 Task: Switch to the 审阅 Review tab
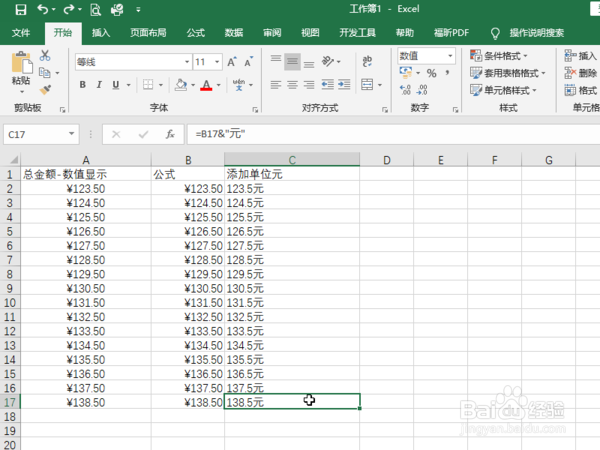pos(272,33)
